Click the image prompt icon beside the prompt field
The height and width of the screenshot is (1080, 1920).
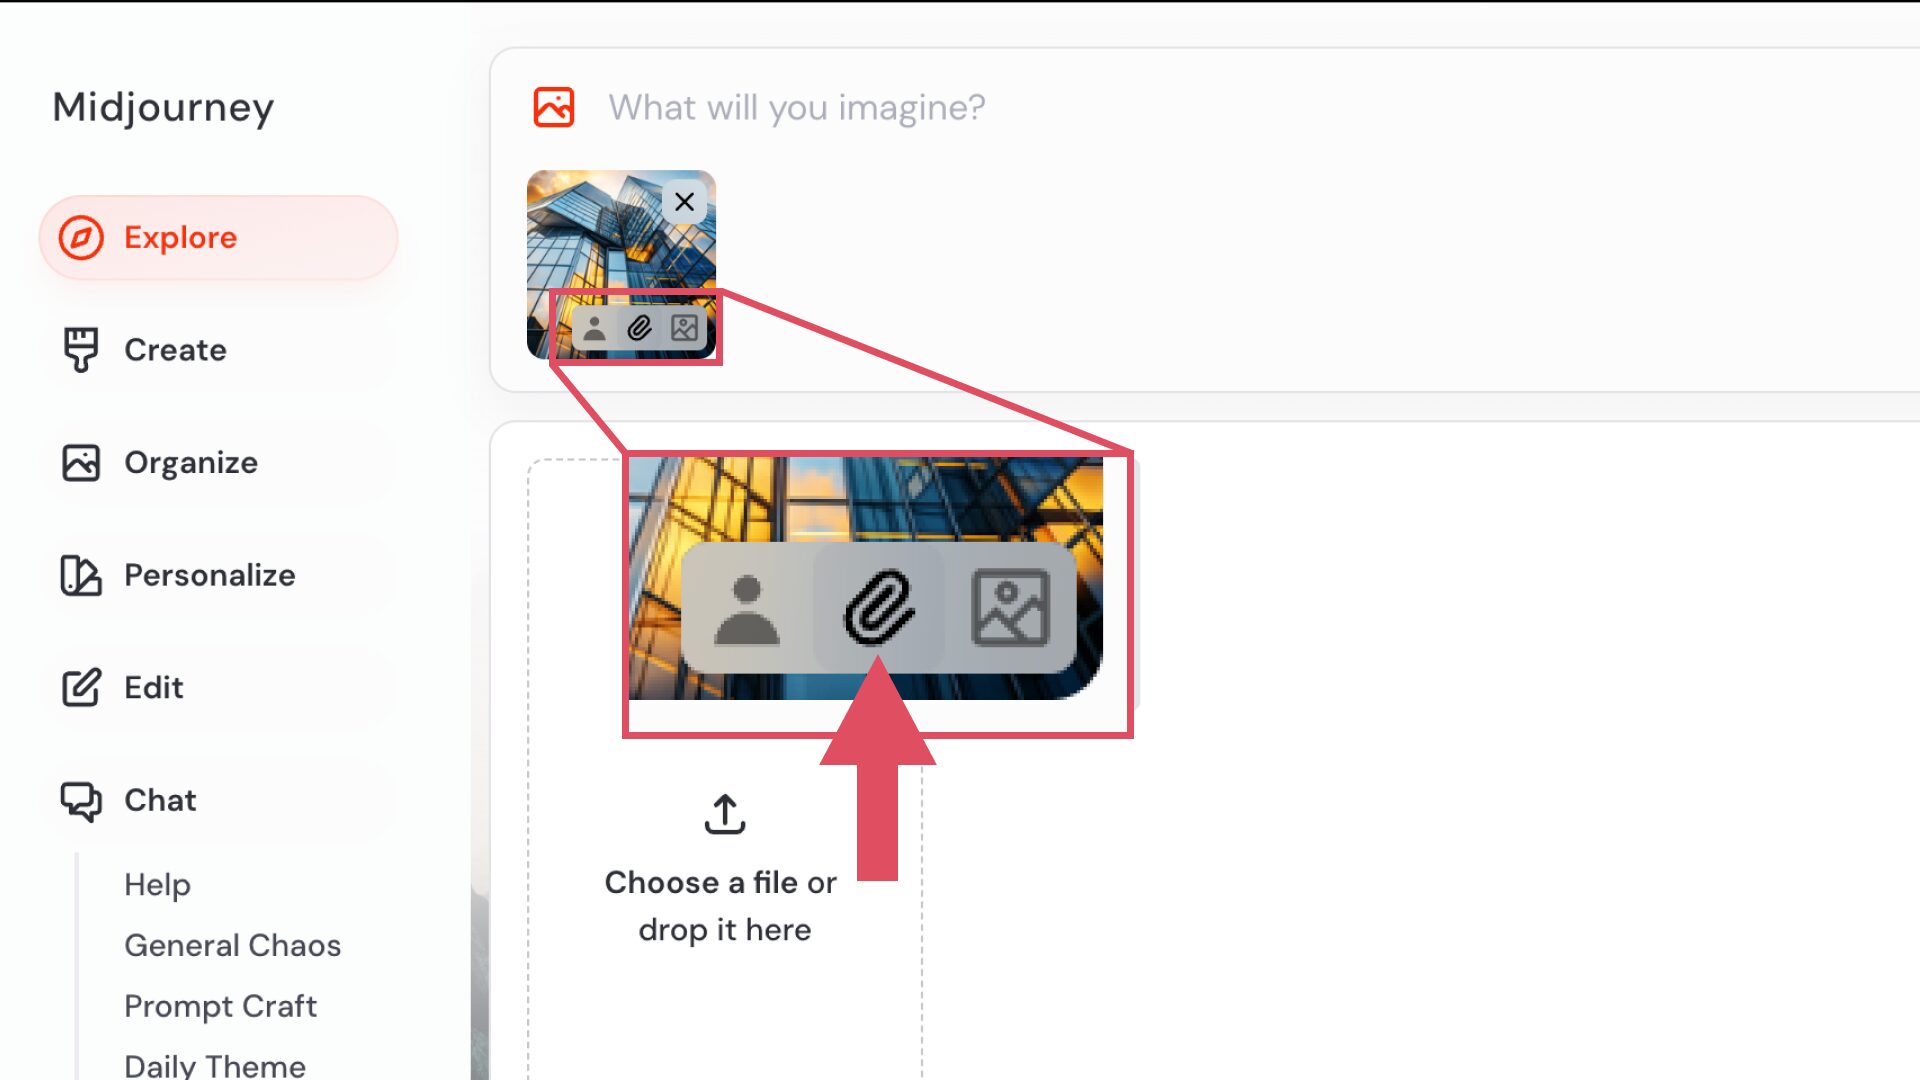[553, 107]
